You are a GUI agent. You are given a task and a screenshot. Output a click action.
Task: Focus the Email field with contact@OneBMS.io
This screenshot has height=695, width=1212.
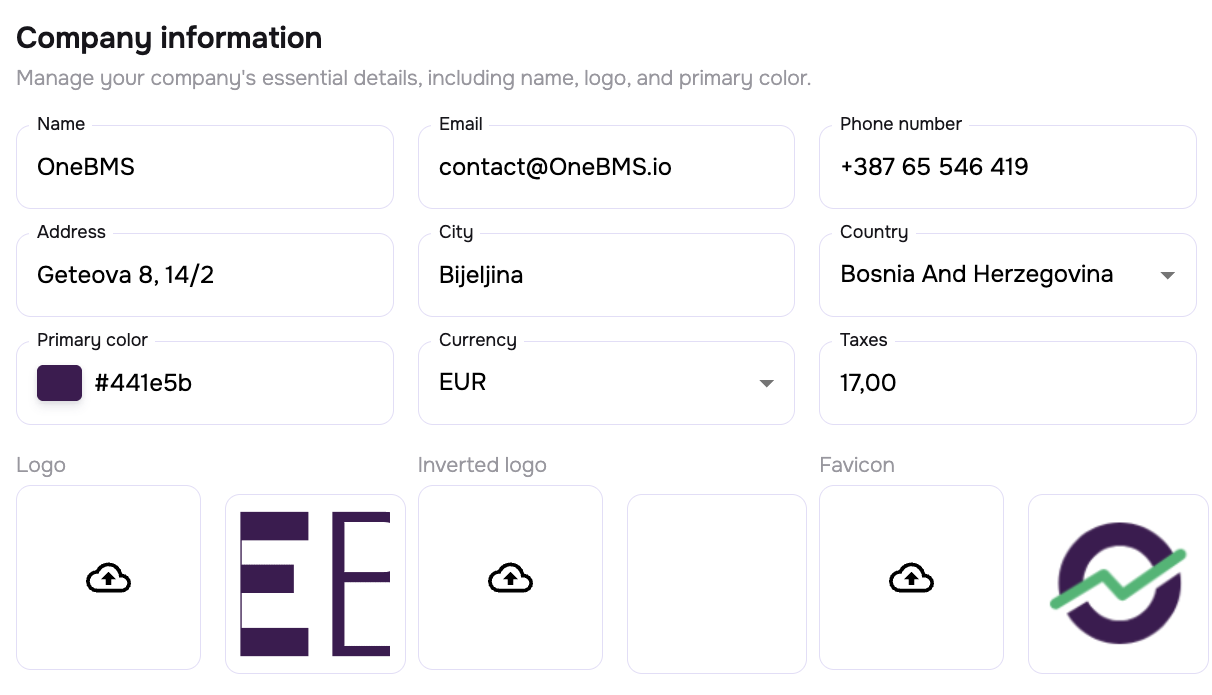(x=606, y=167)
